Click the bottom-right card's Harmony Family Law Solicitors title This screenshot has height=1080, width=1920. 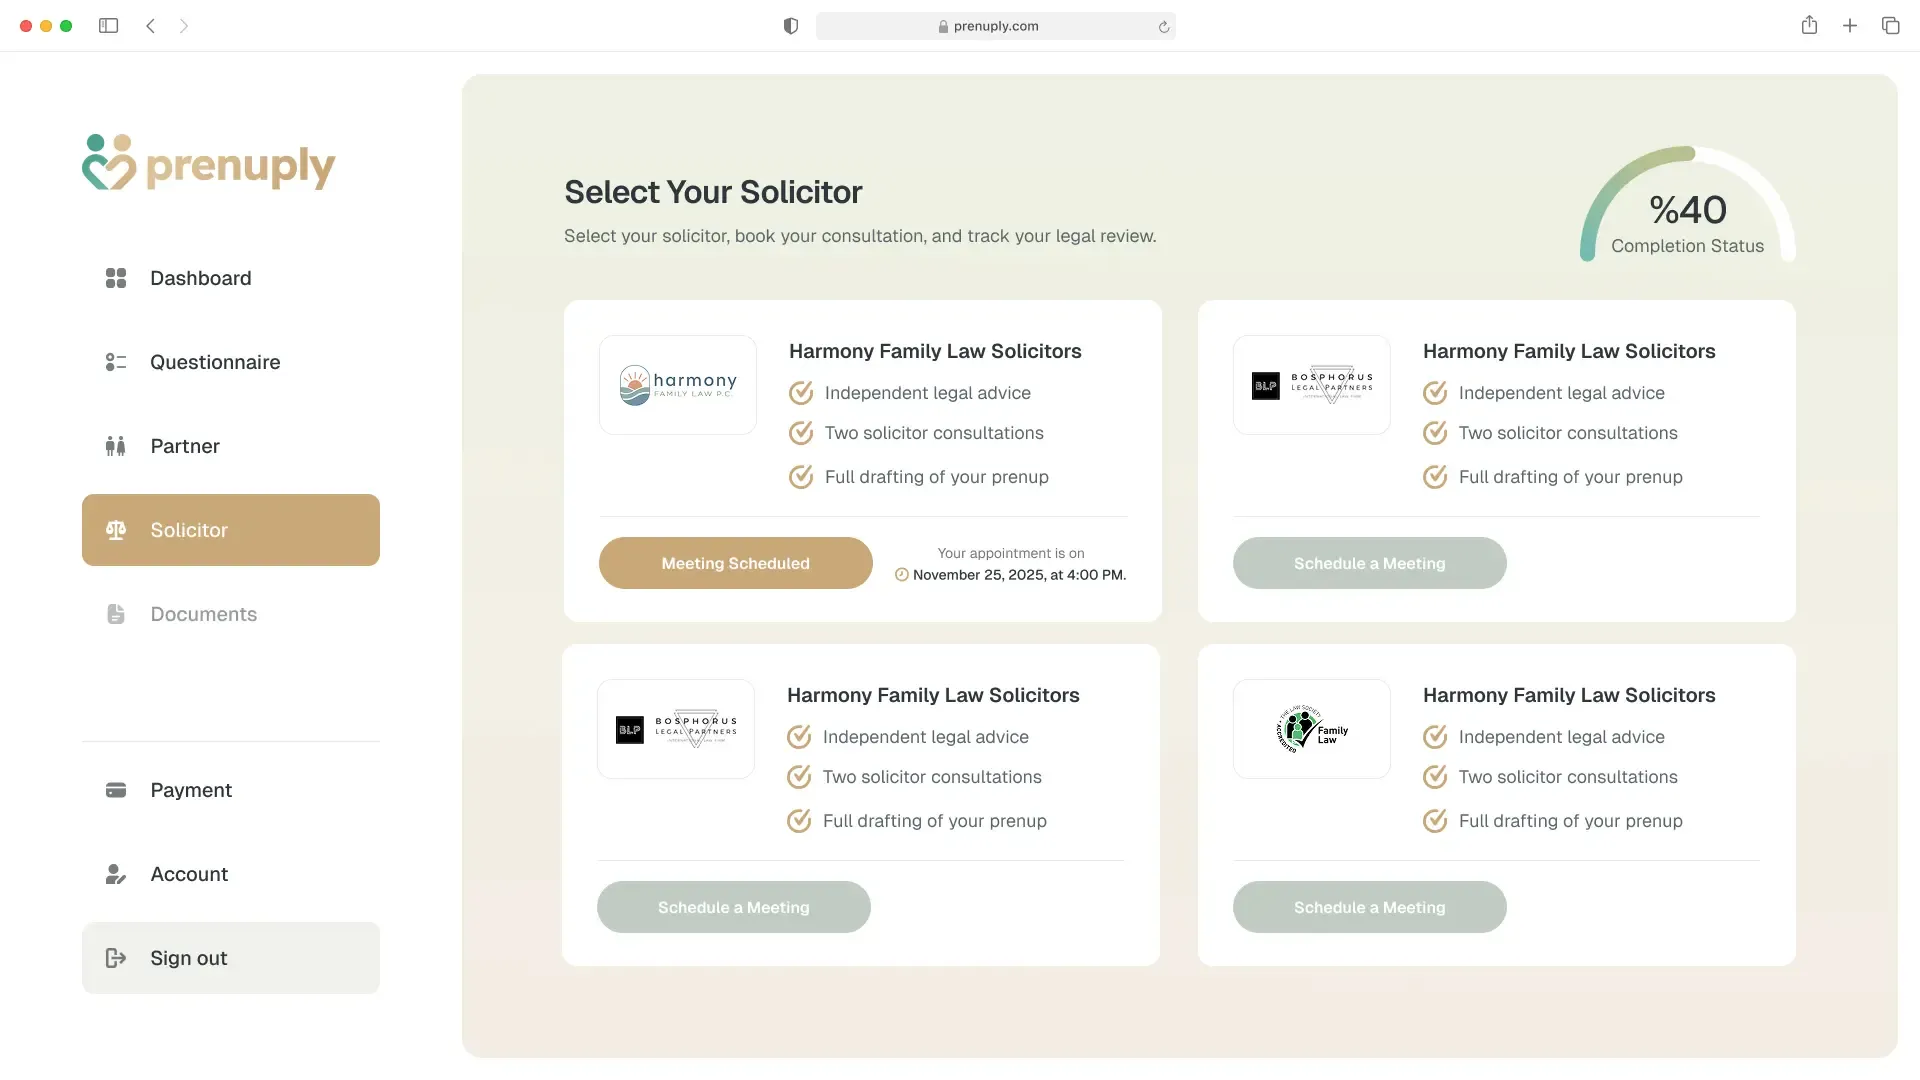1569,695
